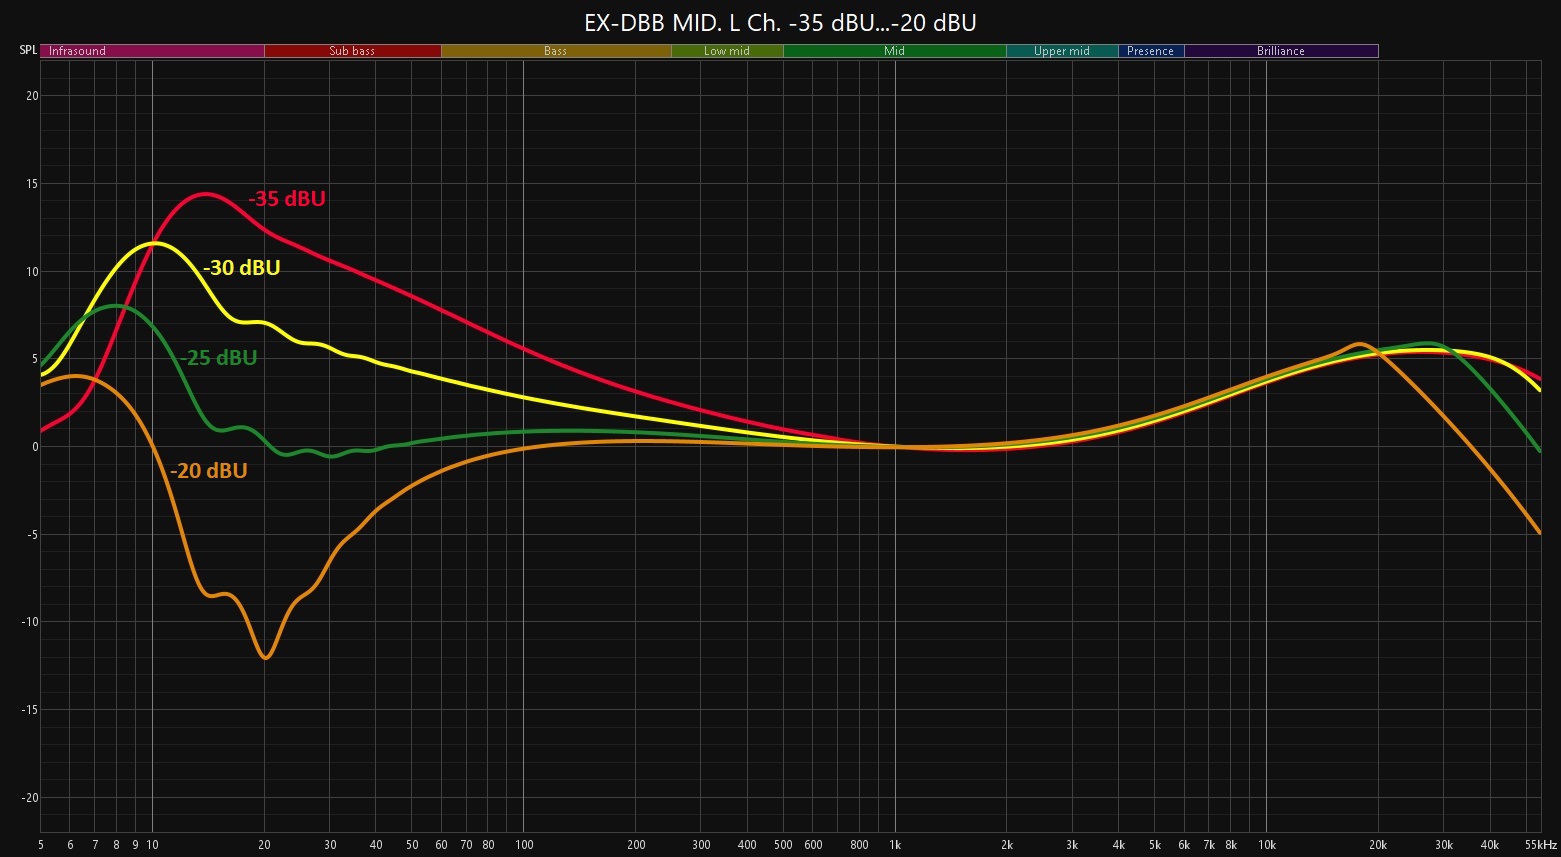
Task: Click the 1k frequency axis label
Action: tap(895, 845)
